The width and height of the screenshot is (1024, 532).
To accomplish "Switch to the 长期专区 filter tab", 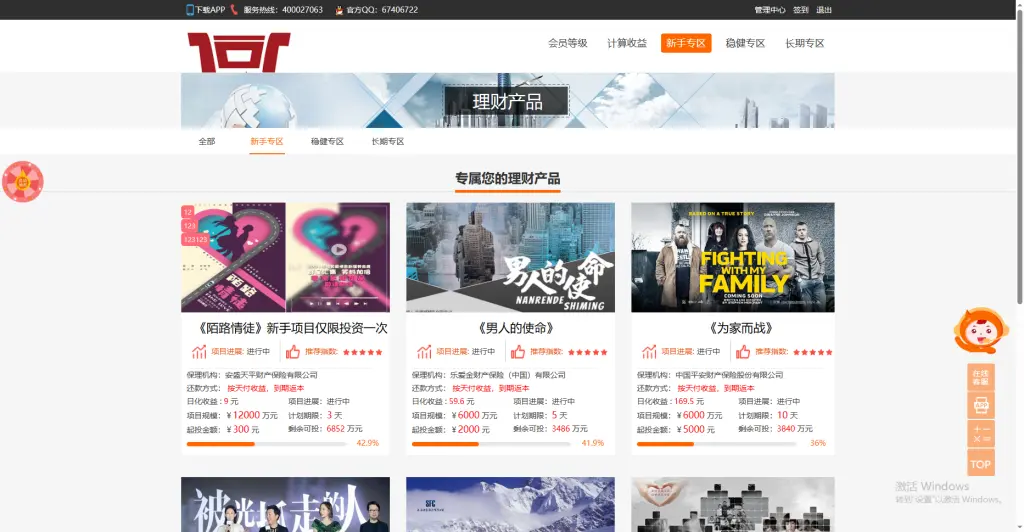I will coord(388,142).
